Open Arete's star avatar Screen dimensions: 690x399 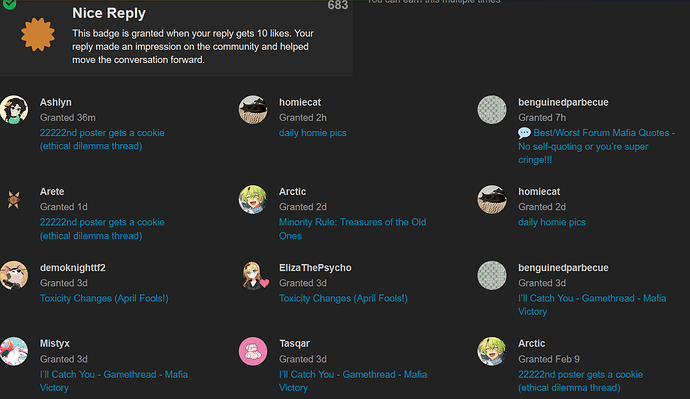click(x=13, y=200)
